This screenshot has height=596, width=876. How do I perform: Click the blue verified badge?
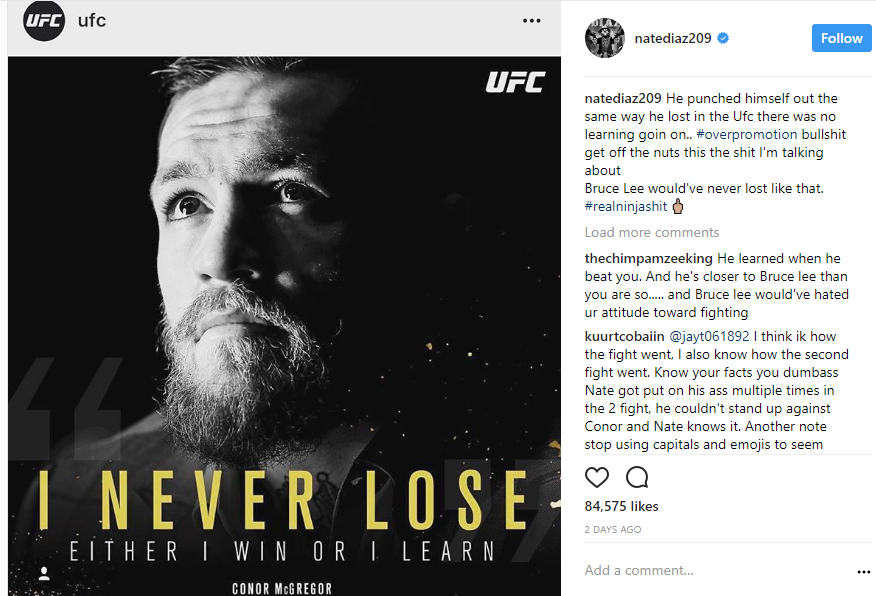[723, 38]
